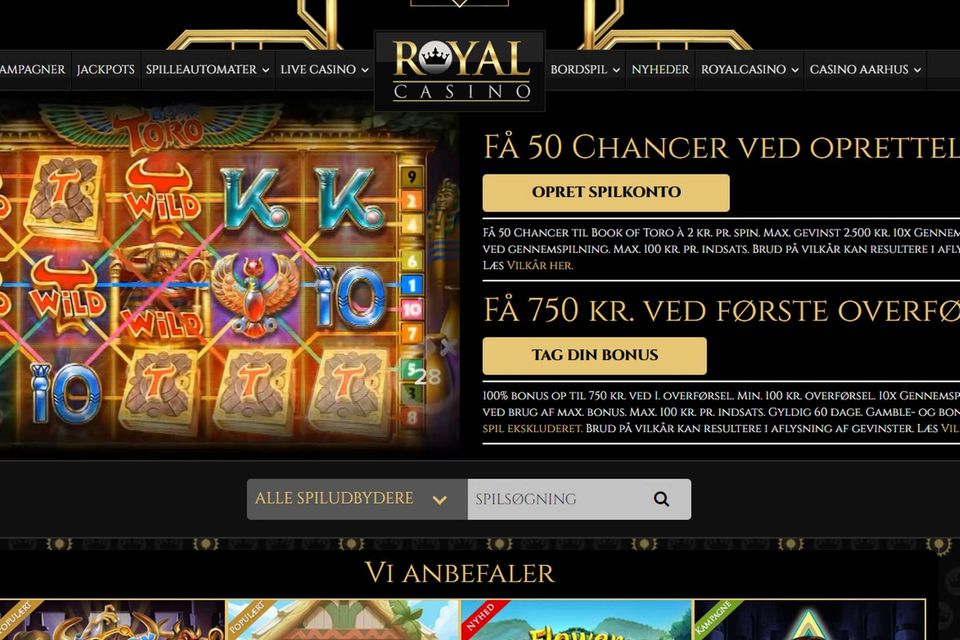This screenshot has height=640, width=960.
Task: Expand the RoyalCasino menu
Action: point(749,70)
